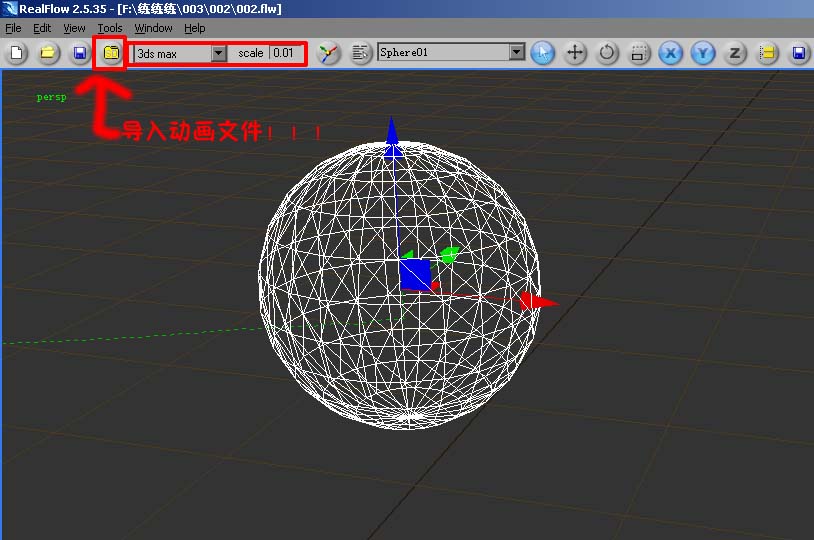Open the View menu
814x540 pixels.
pos(74,28)
